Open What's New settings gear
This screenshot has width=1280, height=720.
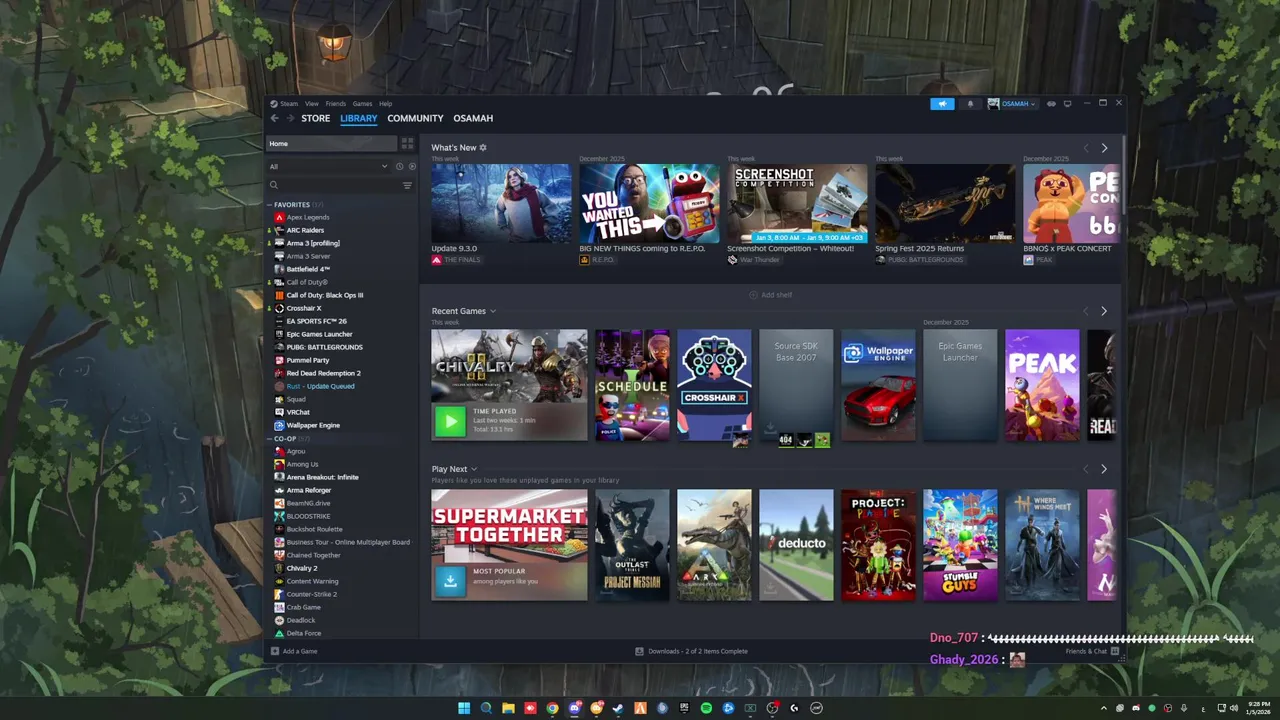click(483, 148)
